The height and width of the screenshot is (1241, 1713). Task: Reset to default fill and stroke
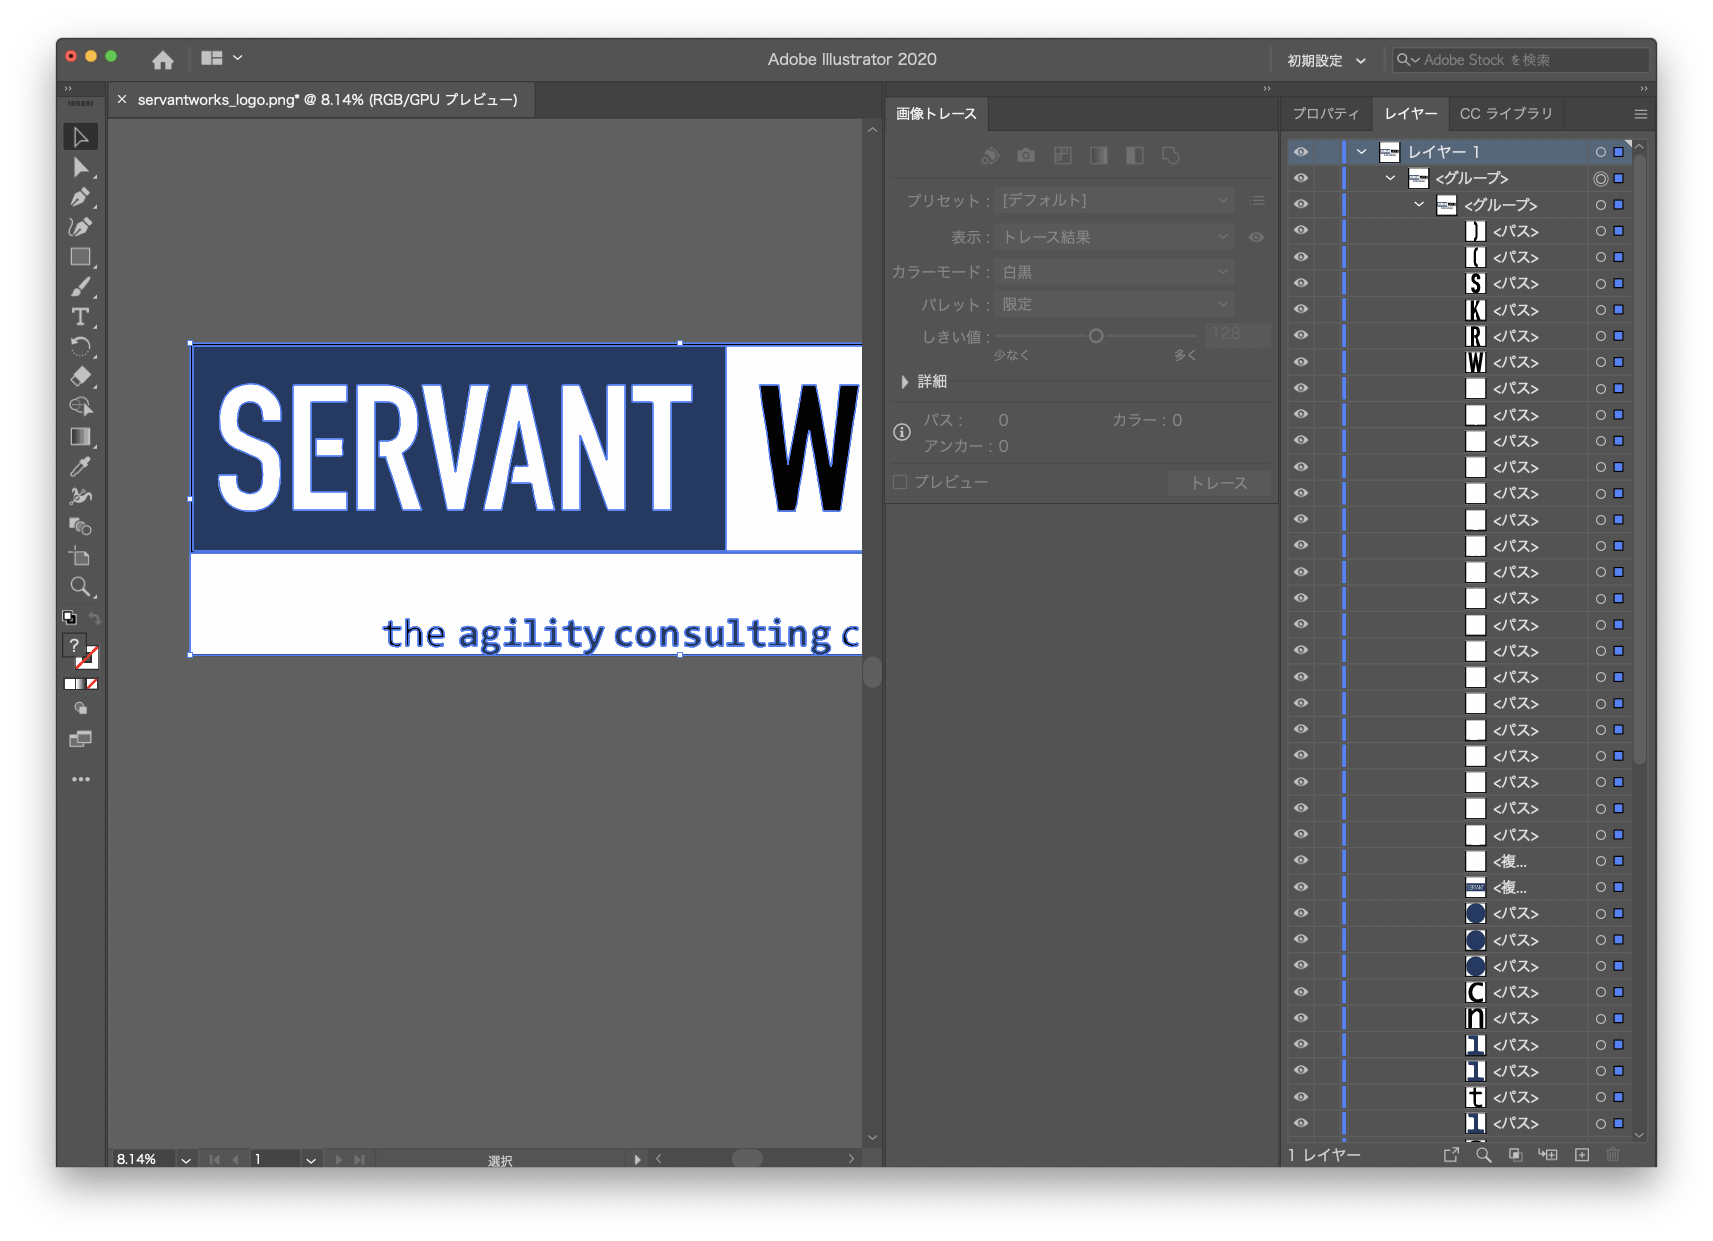(69, 618)
